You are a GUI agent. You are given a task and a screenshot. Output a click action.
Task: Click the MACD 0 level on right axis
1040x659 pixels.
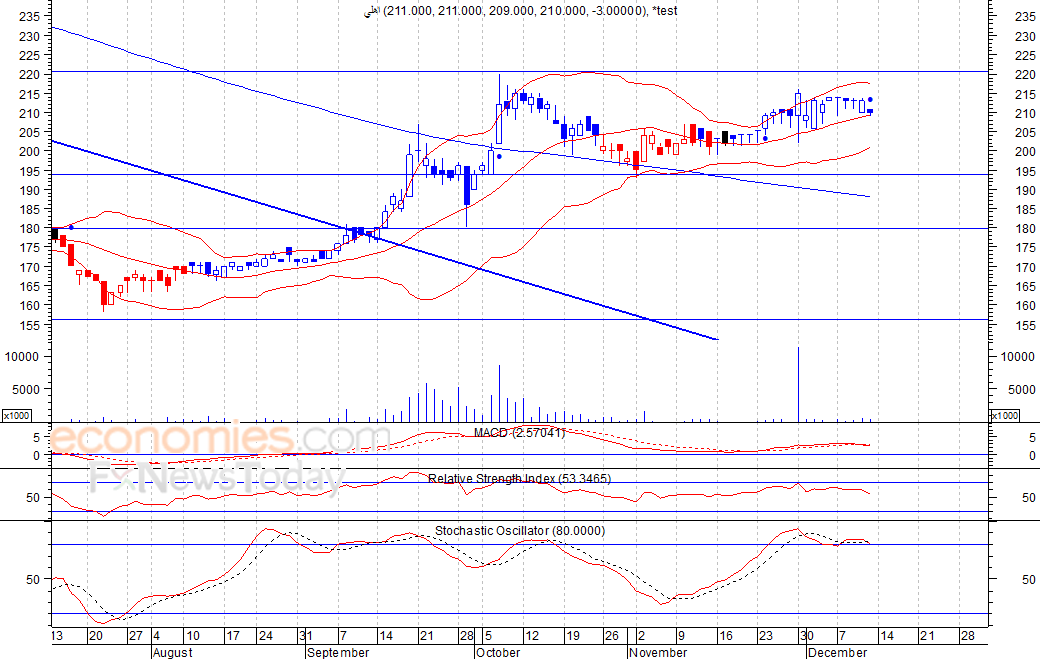point(1031,456)
